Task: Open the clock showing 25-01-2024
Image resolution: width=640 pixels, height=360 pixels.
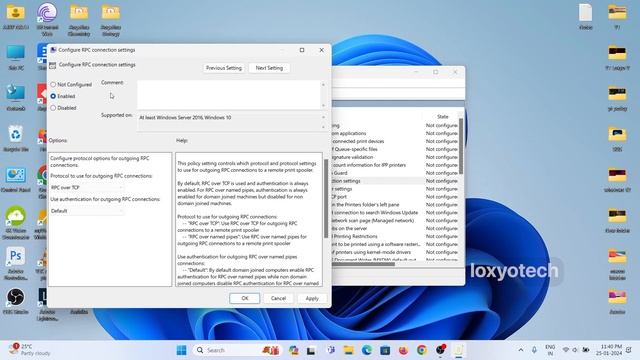Action: click(609, 350)
